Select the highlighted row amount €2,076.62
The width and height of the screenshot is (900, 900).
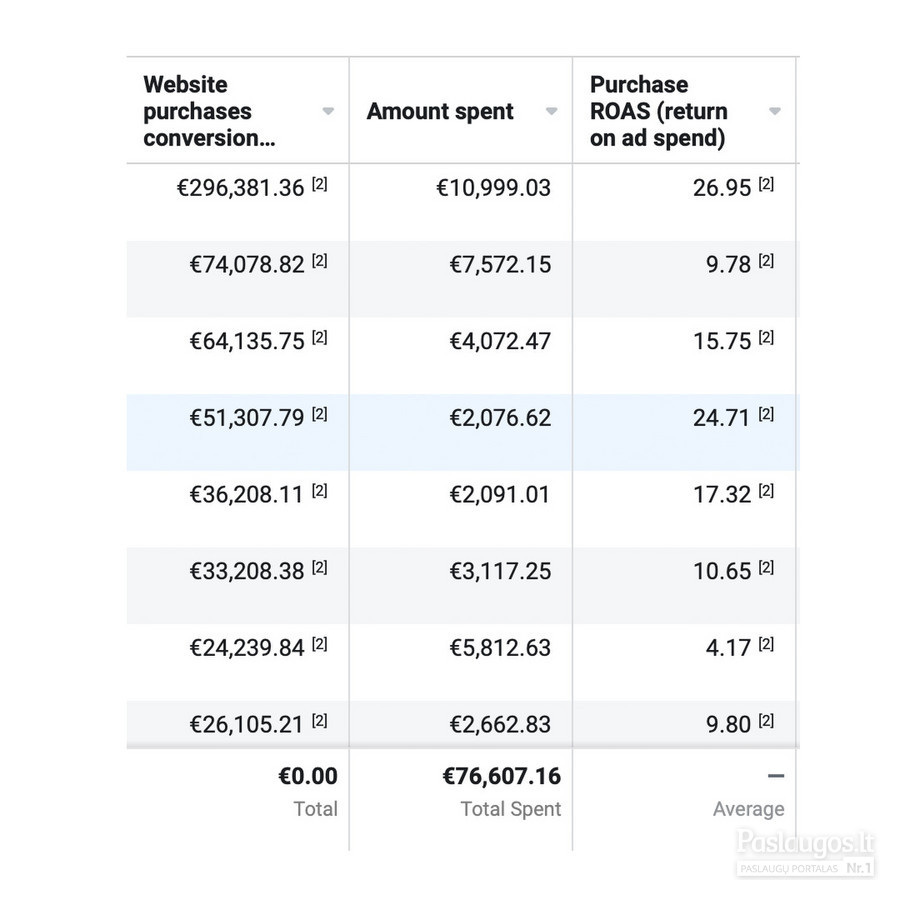(x=500, y=418)
